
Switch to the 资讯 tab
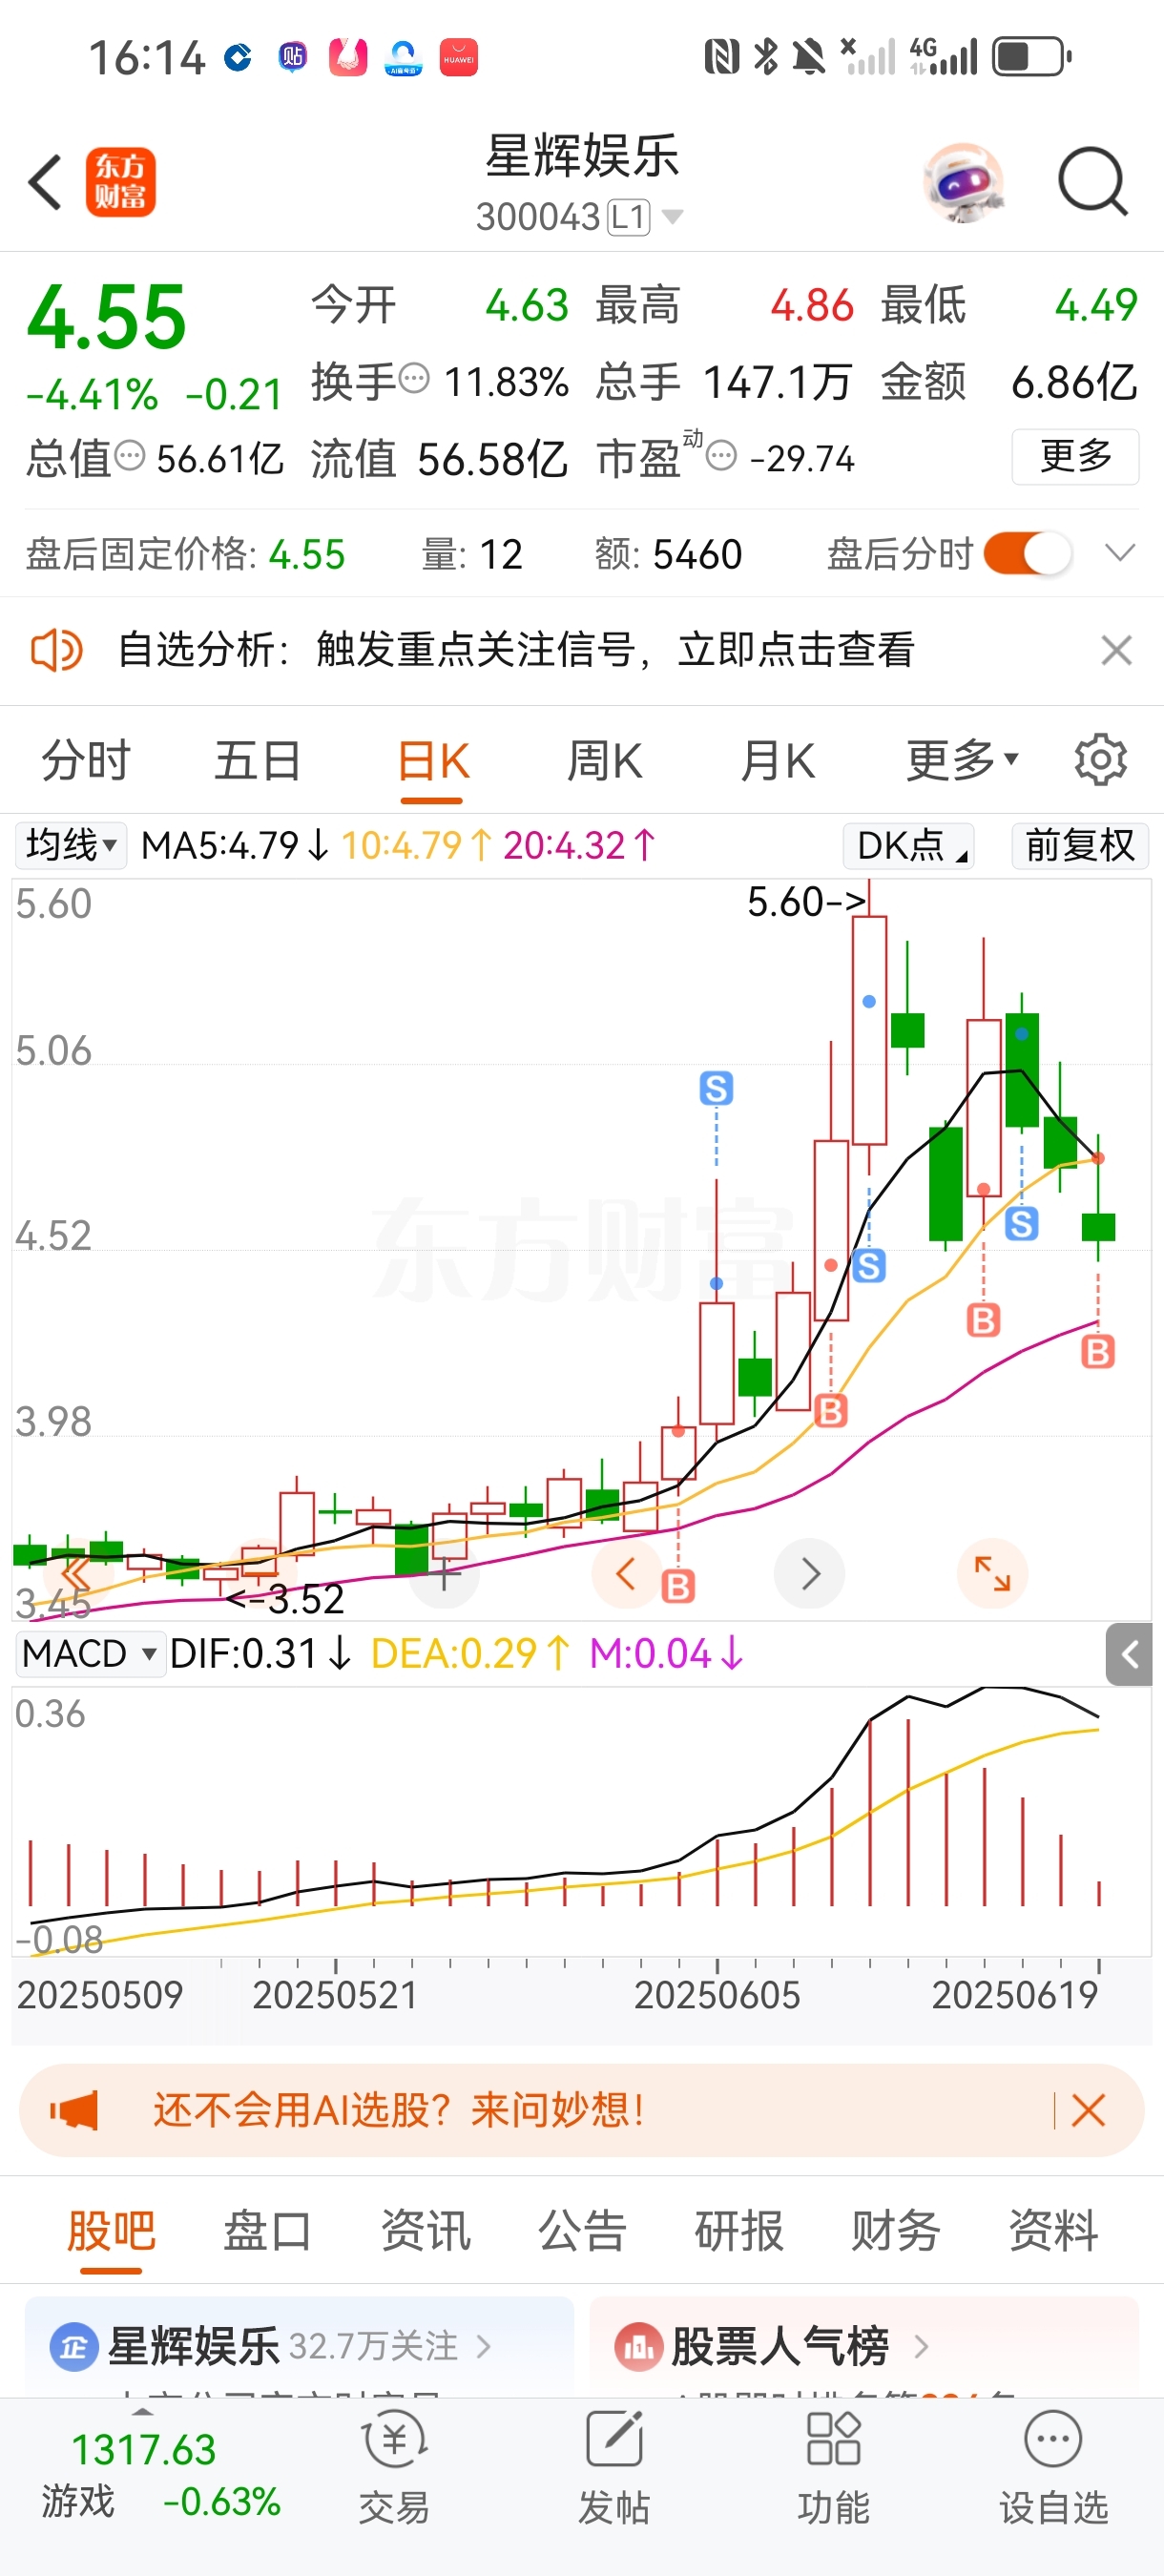click(x=425, y=2231)
